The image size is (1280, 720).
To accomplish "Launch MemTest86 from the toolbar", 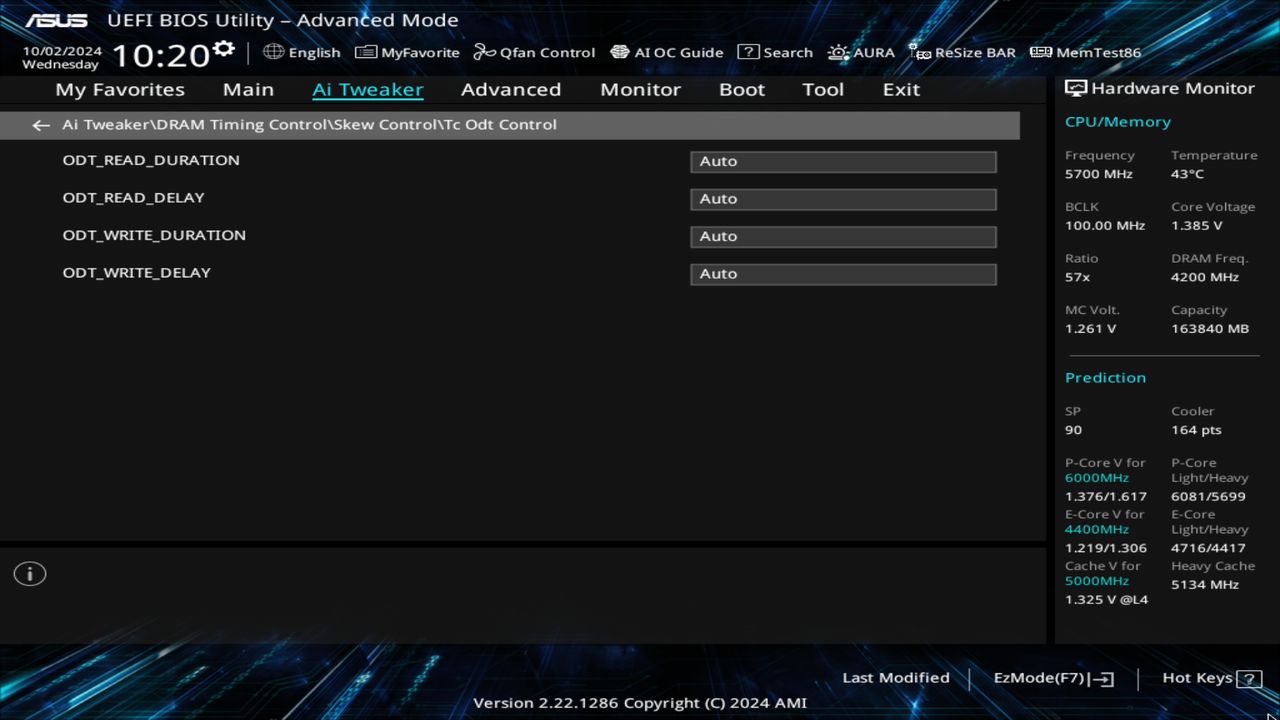I will 1084,52.
